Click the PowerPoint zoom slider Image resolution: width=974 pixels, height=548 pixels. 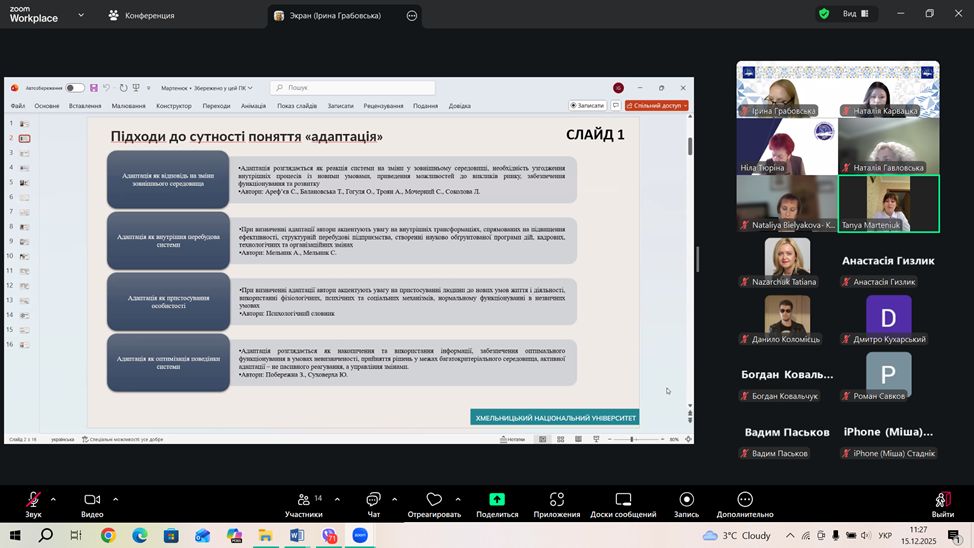[632, 439]
